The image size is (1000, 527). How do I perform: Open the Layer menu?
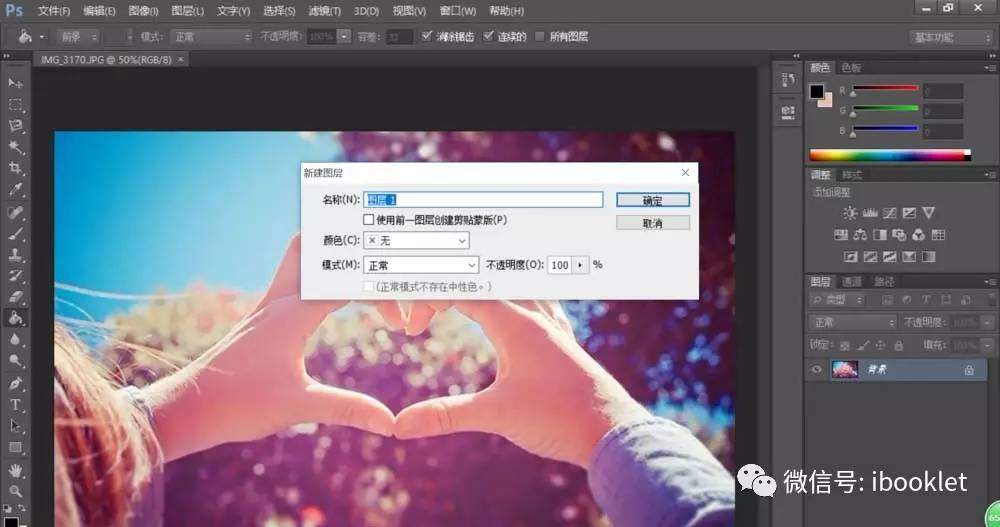click(x=188, y=11)
